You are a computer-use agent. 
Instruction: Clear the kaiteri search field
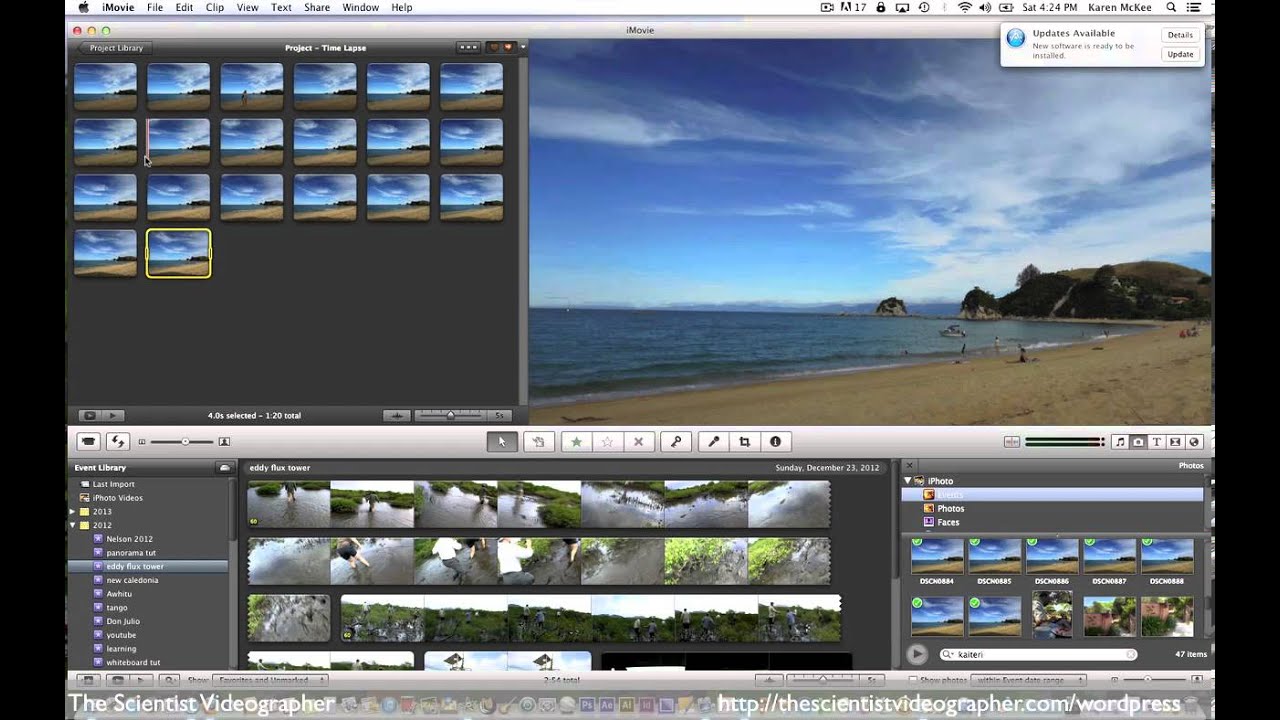[x=1131, y=654]
